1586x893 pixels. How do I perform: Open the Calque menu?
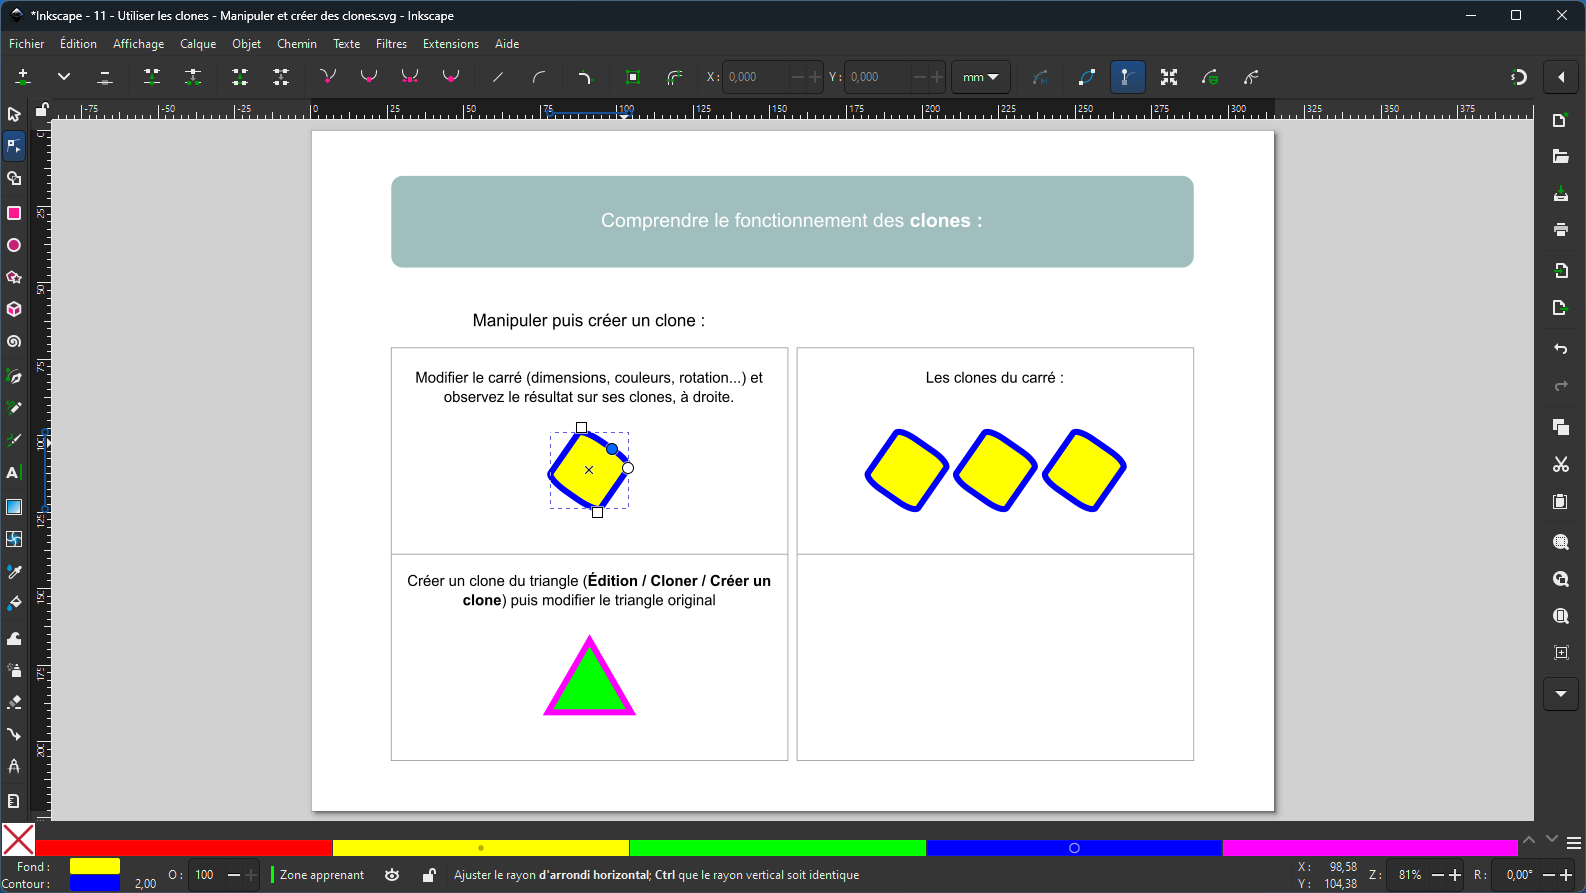click(198, 44)
